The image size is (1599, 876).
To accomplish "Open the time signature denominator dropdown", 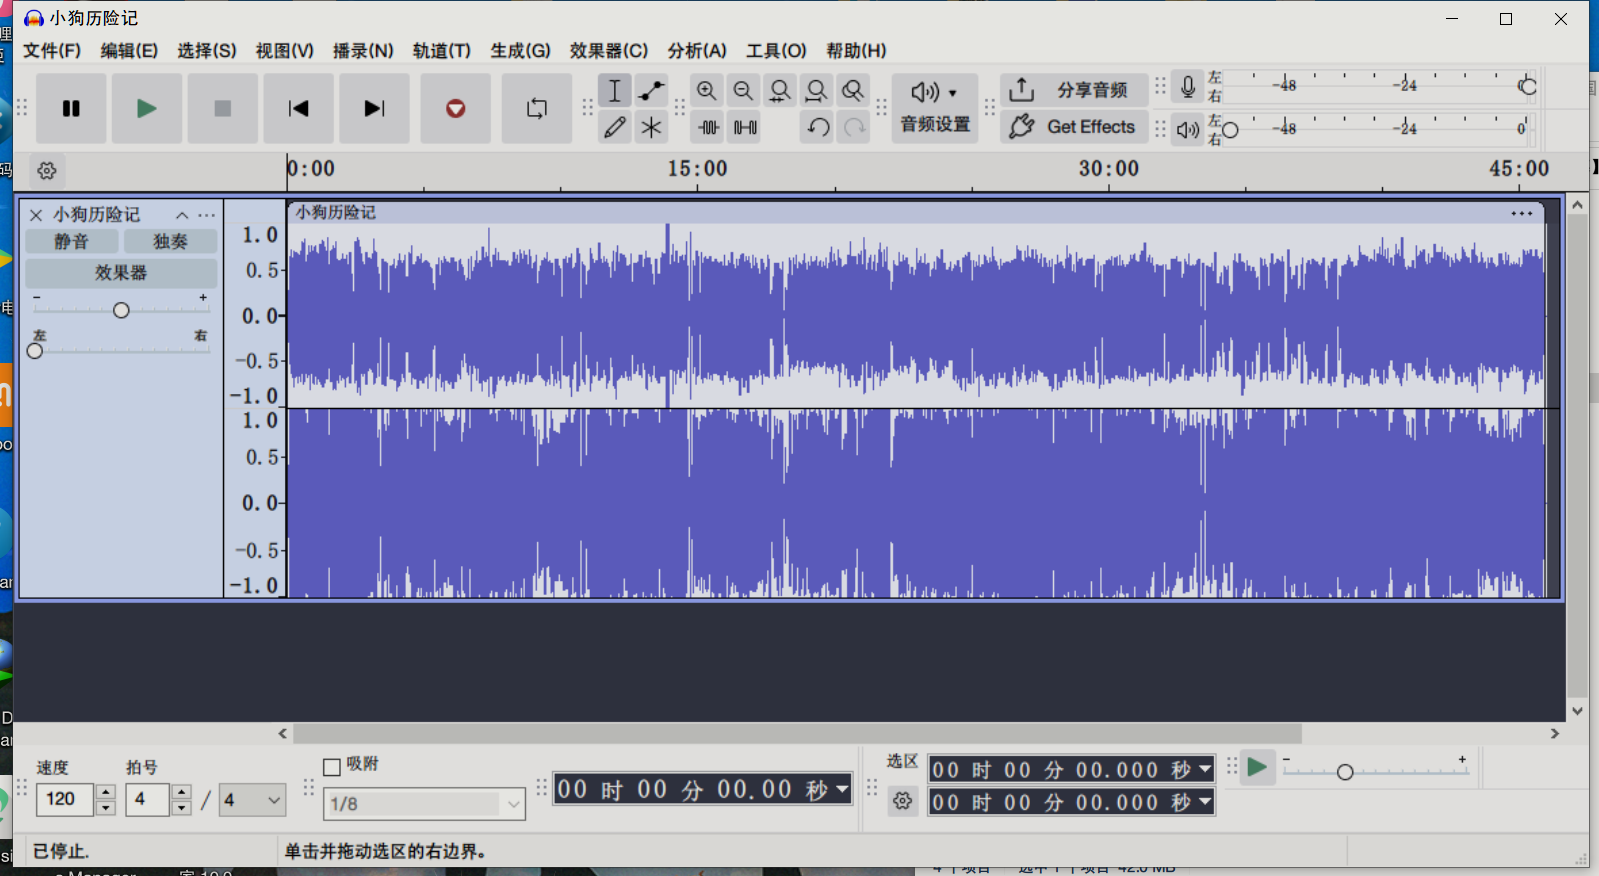I will point(253,800).
